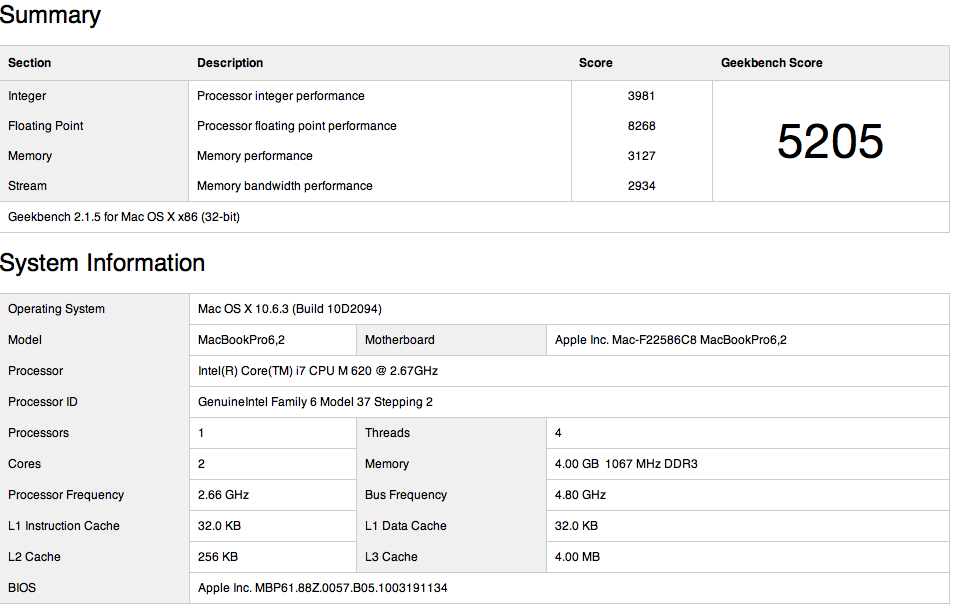Click the Stream score 2934

click(x=641, y=186)
